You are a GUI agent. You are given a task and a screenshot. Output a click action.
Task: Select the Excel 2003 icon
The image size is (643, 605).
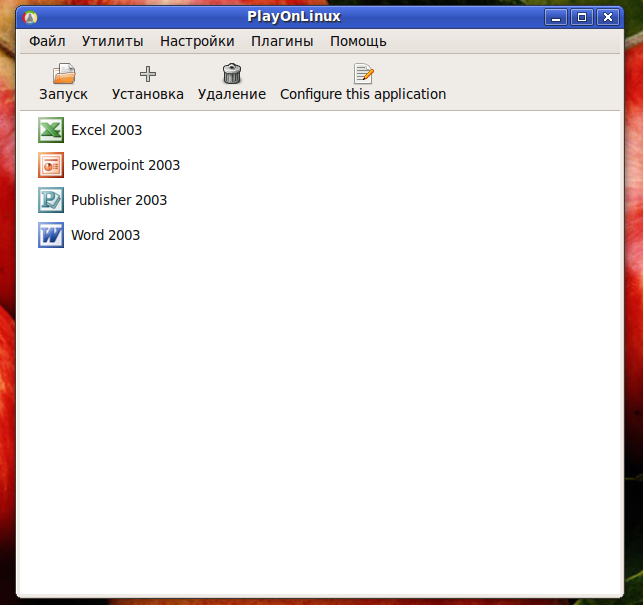50,130
